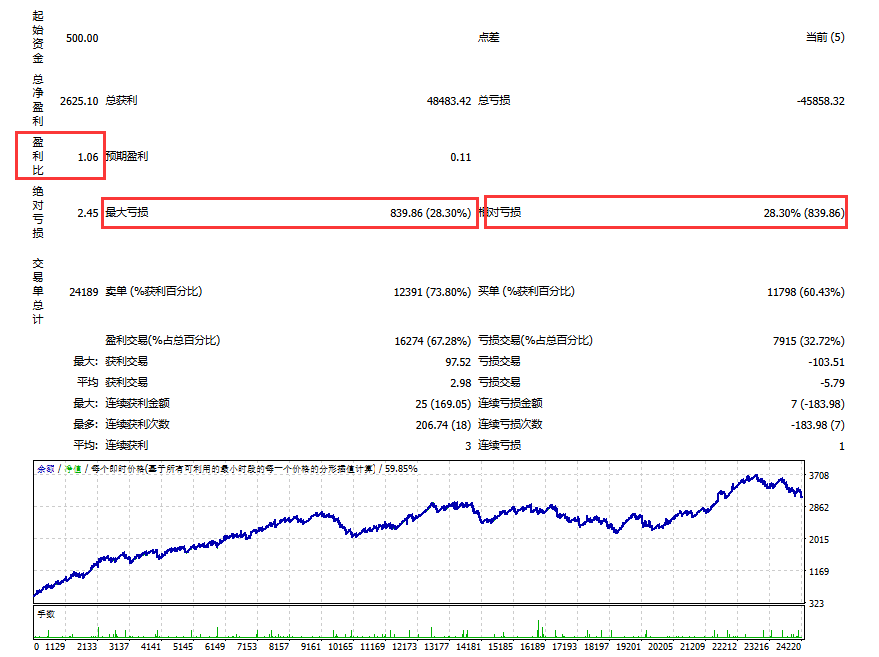The height and width of the screenshot is (657, 879).
Task: Click the expected payoff value 0.11
Action: point(460,157)
